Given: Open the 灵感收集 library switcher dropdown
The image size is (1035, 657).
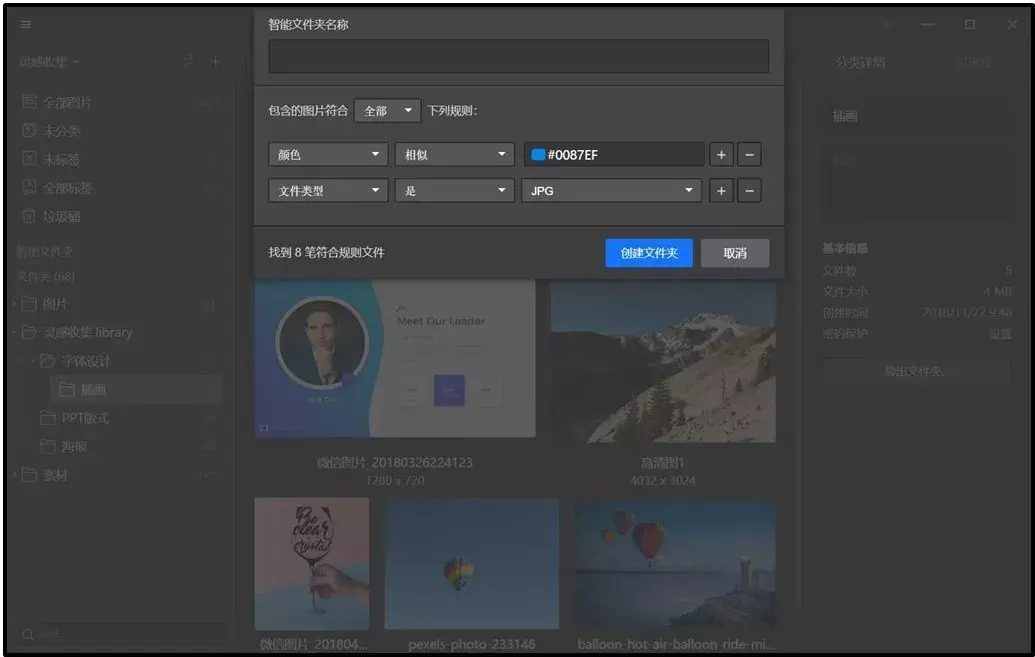Looking at the screenshot, I should point(50,62).
